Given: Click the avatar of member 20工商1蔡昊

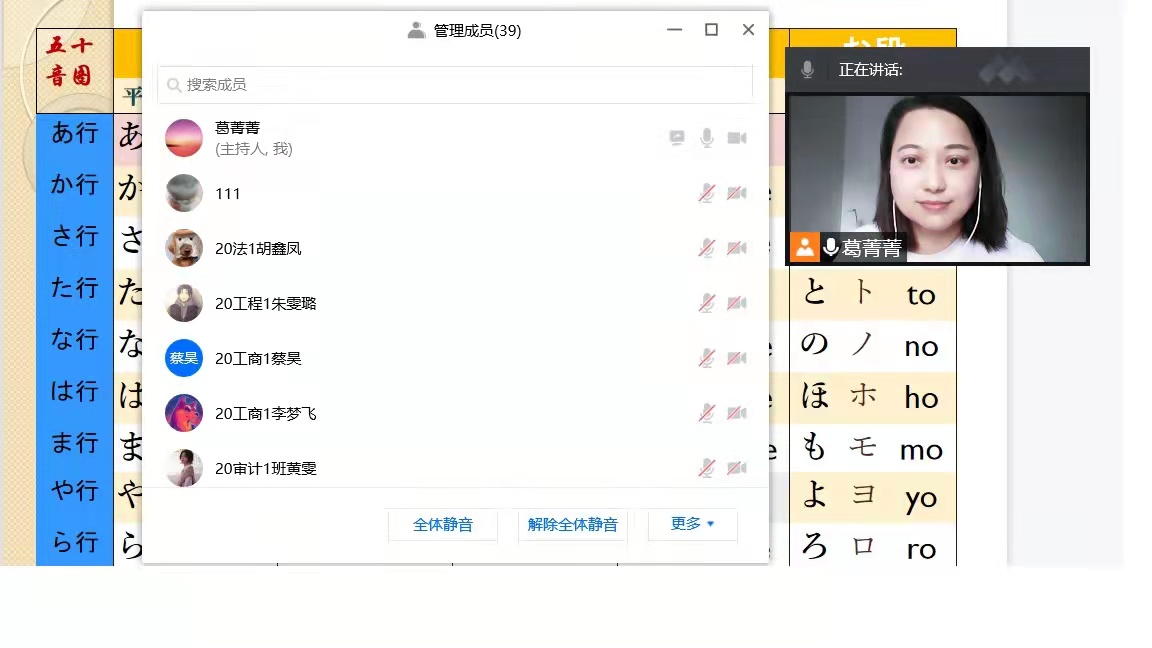Looking at the screenshot, I should [x=184, y=358].
